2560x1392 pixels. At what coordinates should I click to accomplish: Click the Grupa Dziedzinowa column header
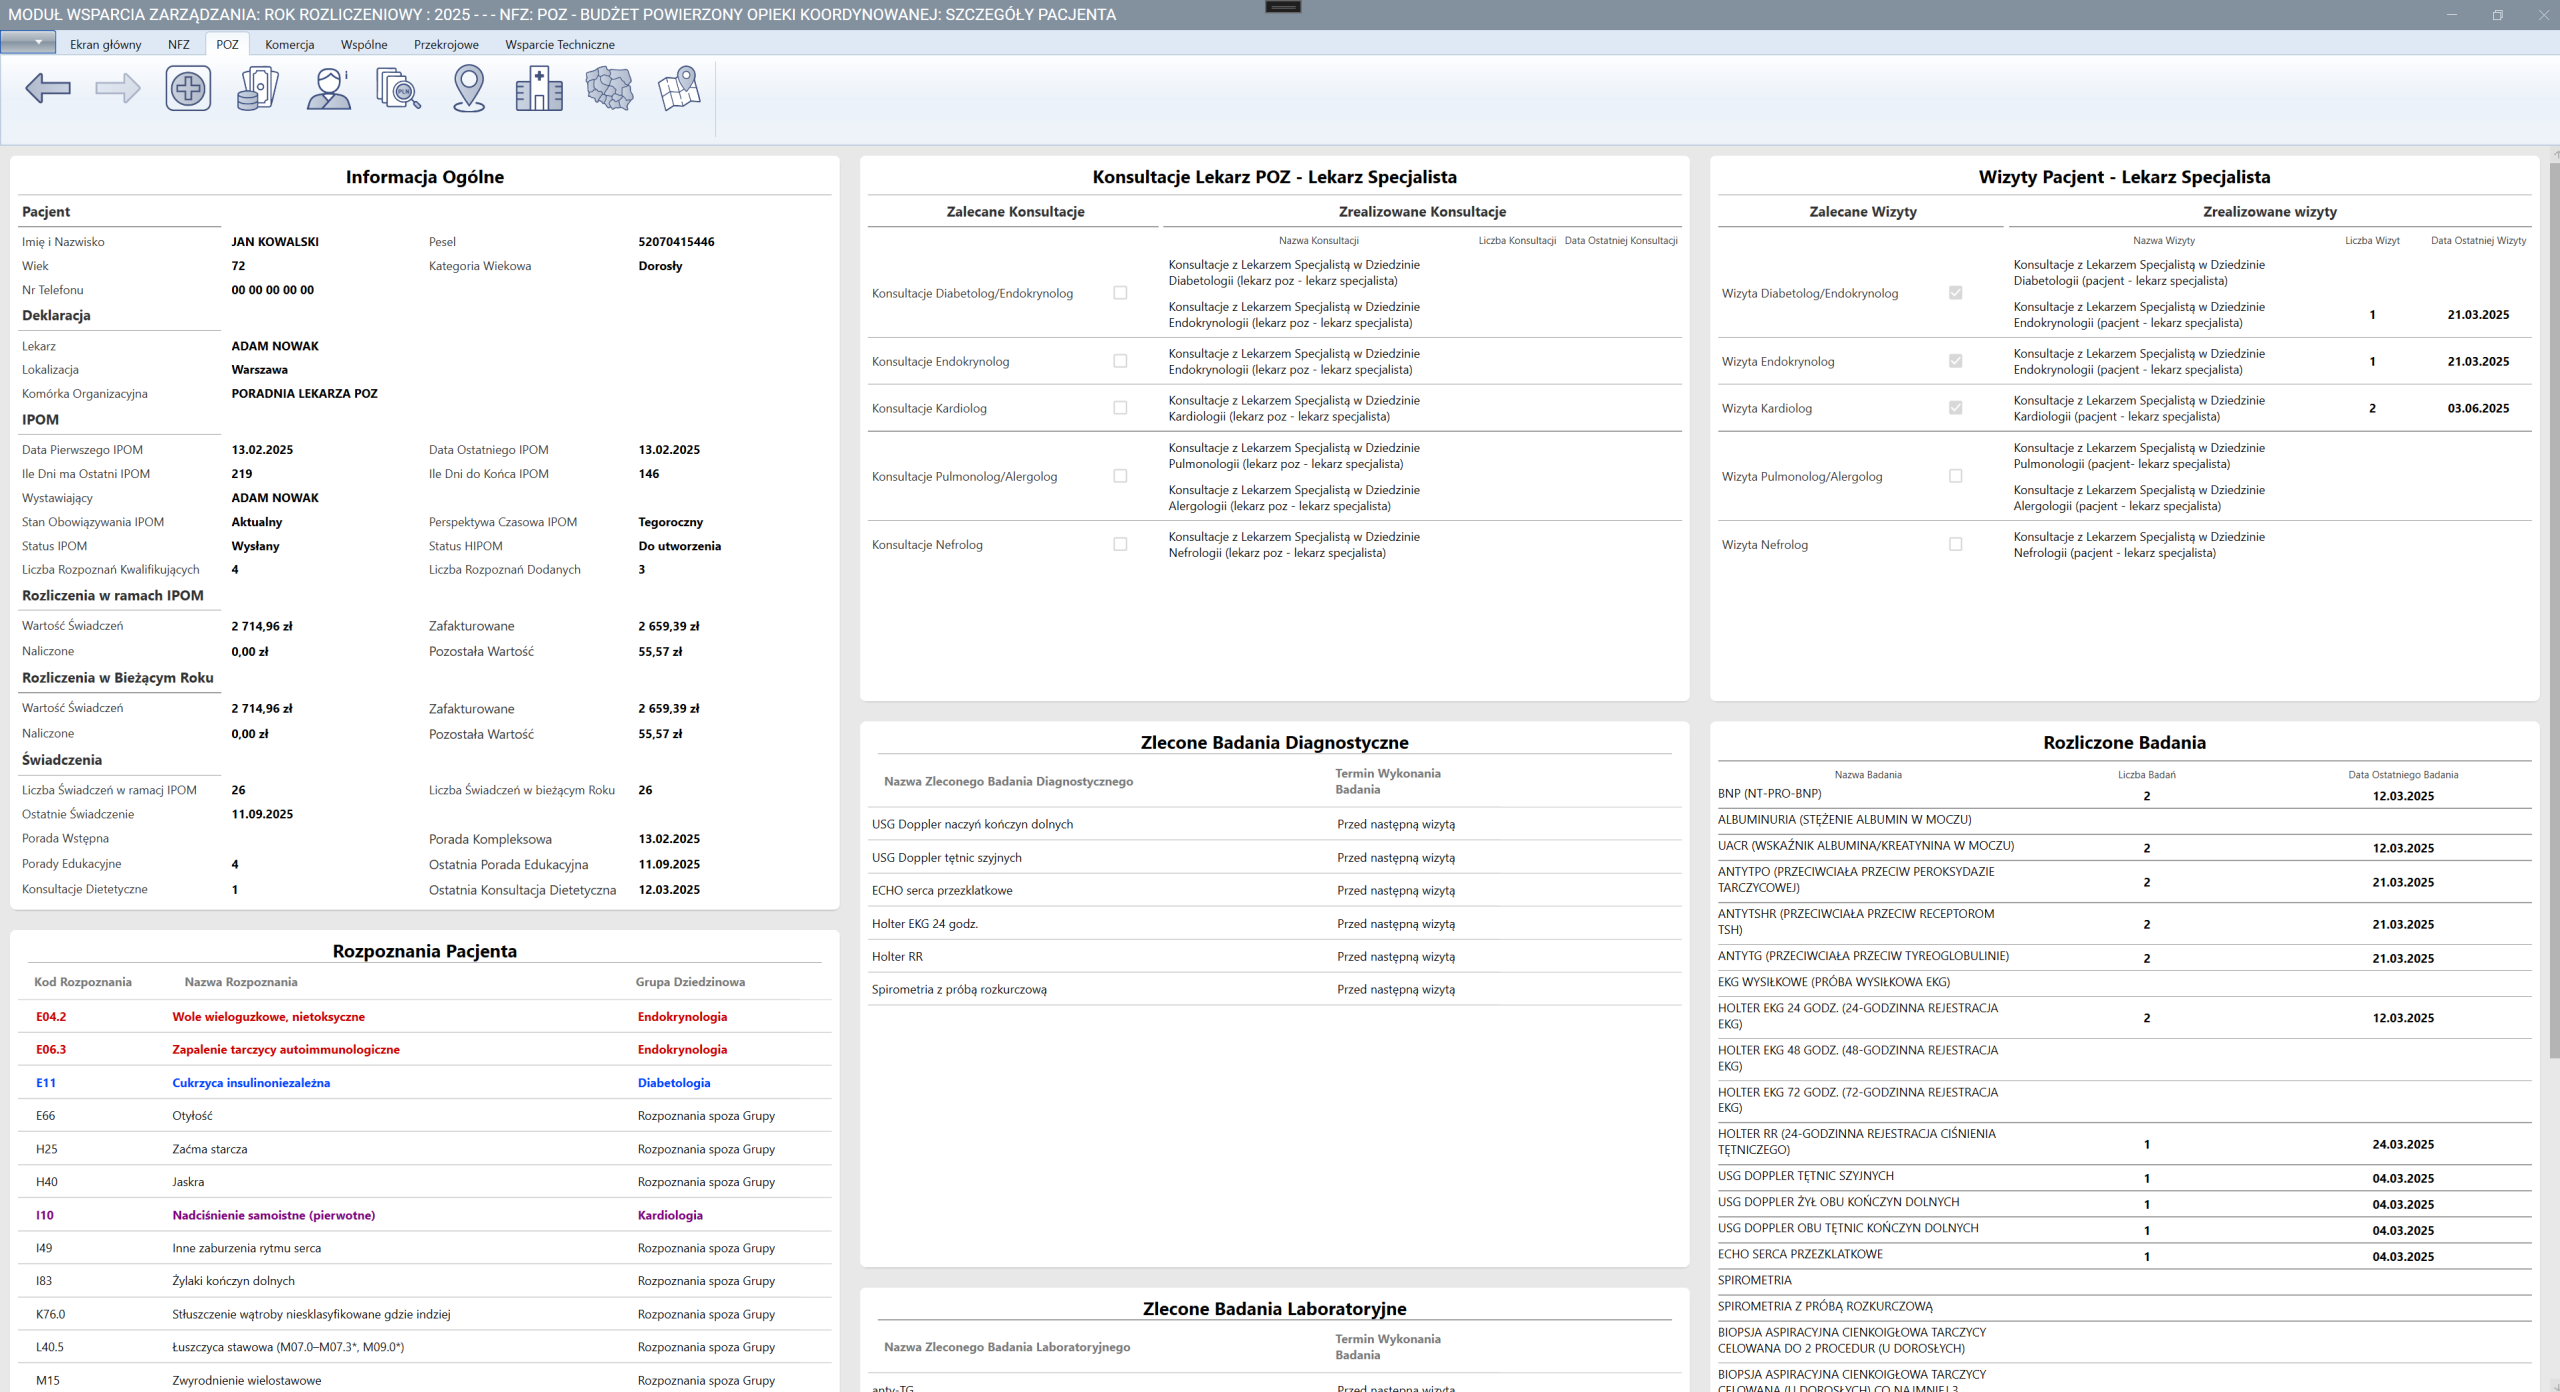[690, 982]
